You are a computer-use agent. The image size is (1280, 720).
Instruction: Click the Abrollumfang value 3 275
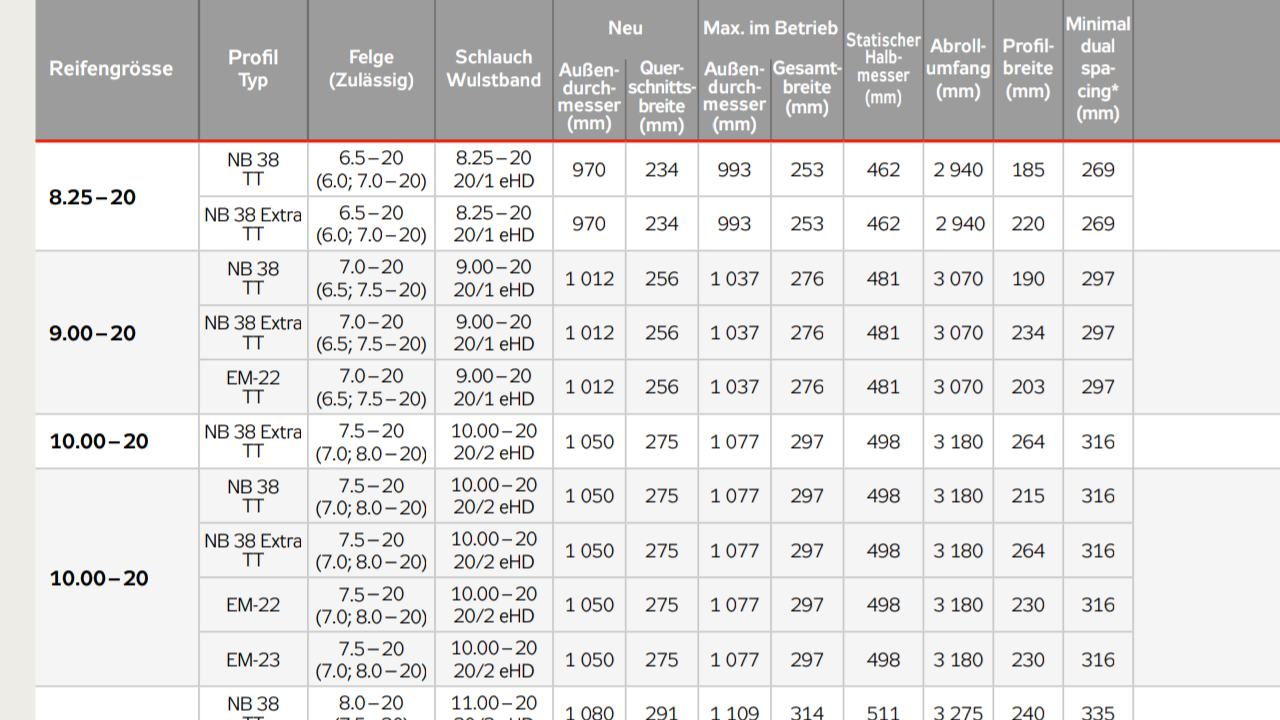click(x=958, y=712)
